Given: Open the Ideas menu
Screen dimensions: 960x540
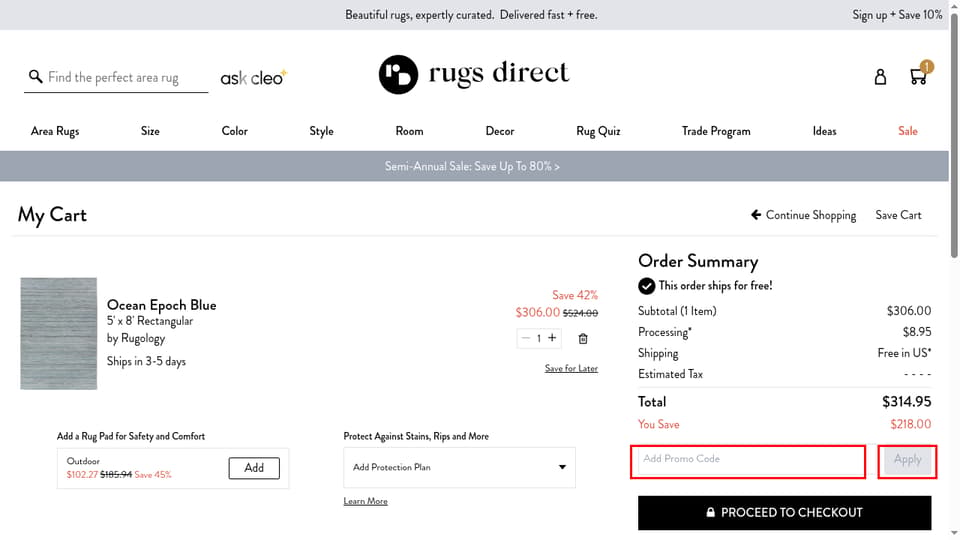Looking at the screenshot, I should click(x=824, y=131).
